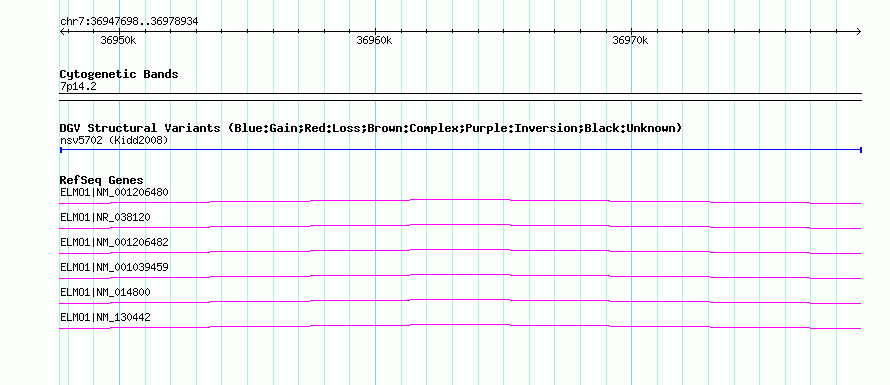Click the blue nsv5702 gain variant bar
Viewport: 890px width, 385px height.
tap(460, 150)
